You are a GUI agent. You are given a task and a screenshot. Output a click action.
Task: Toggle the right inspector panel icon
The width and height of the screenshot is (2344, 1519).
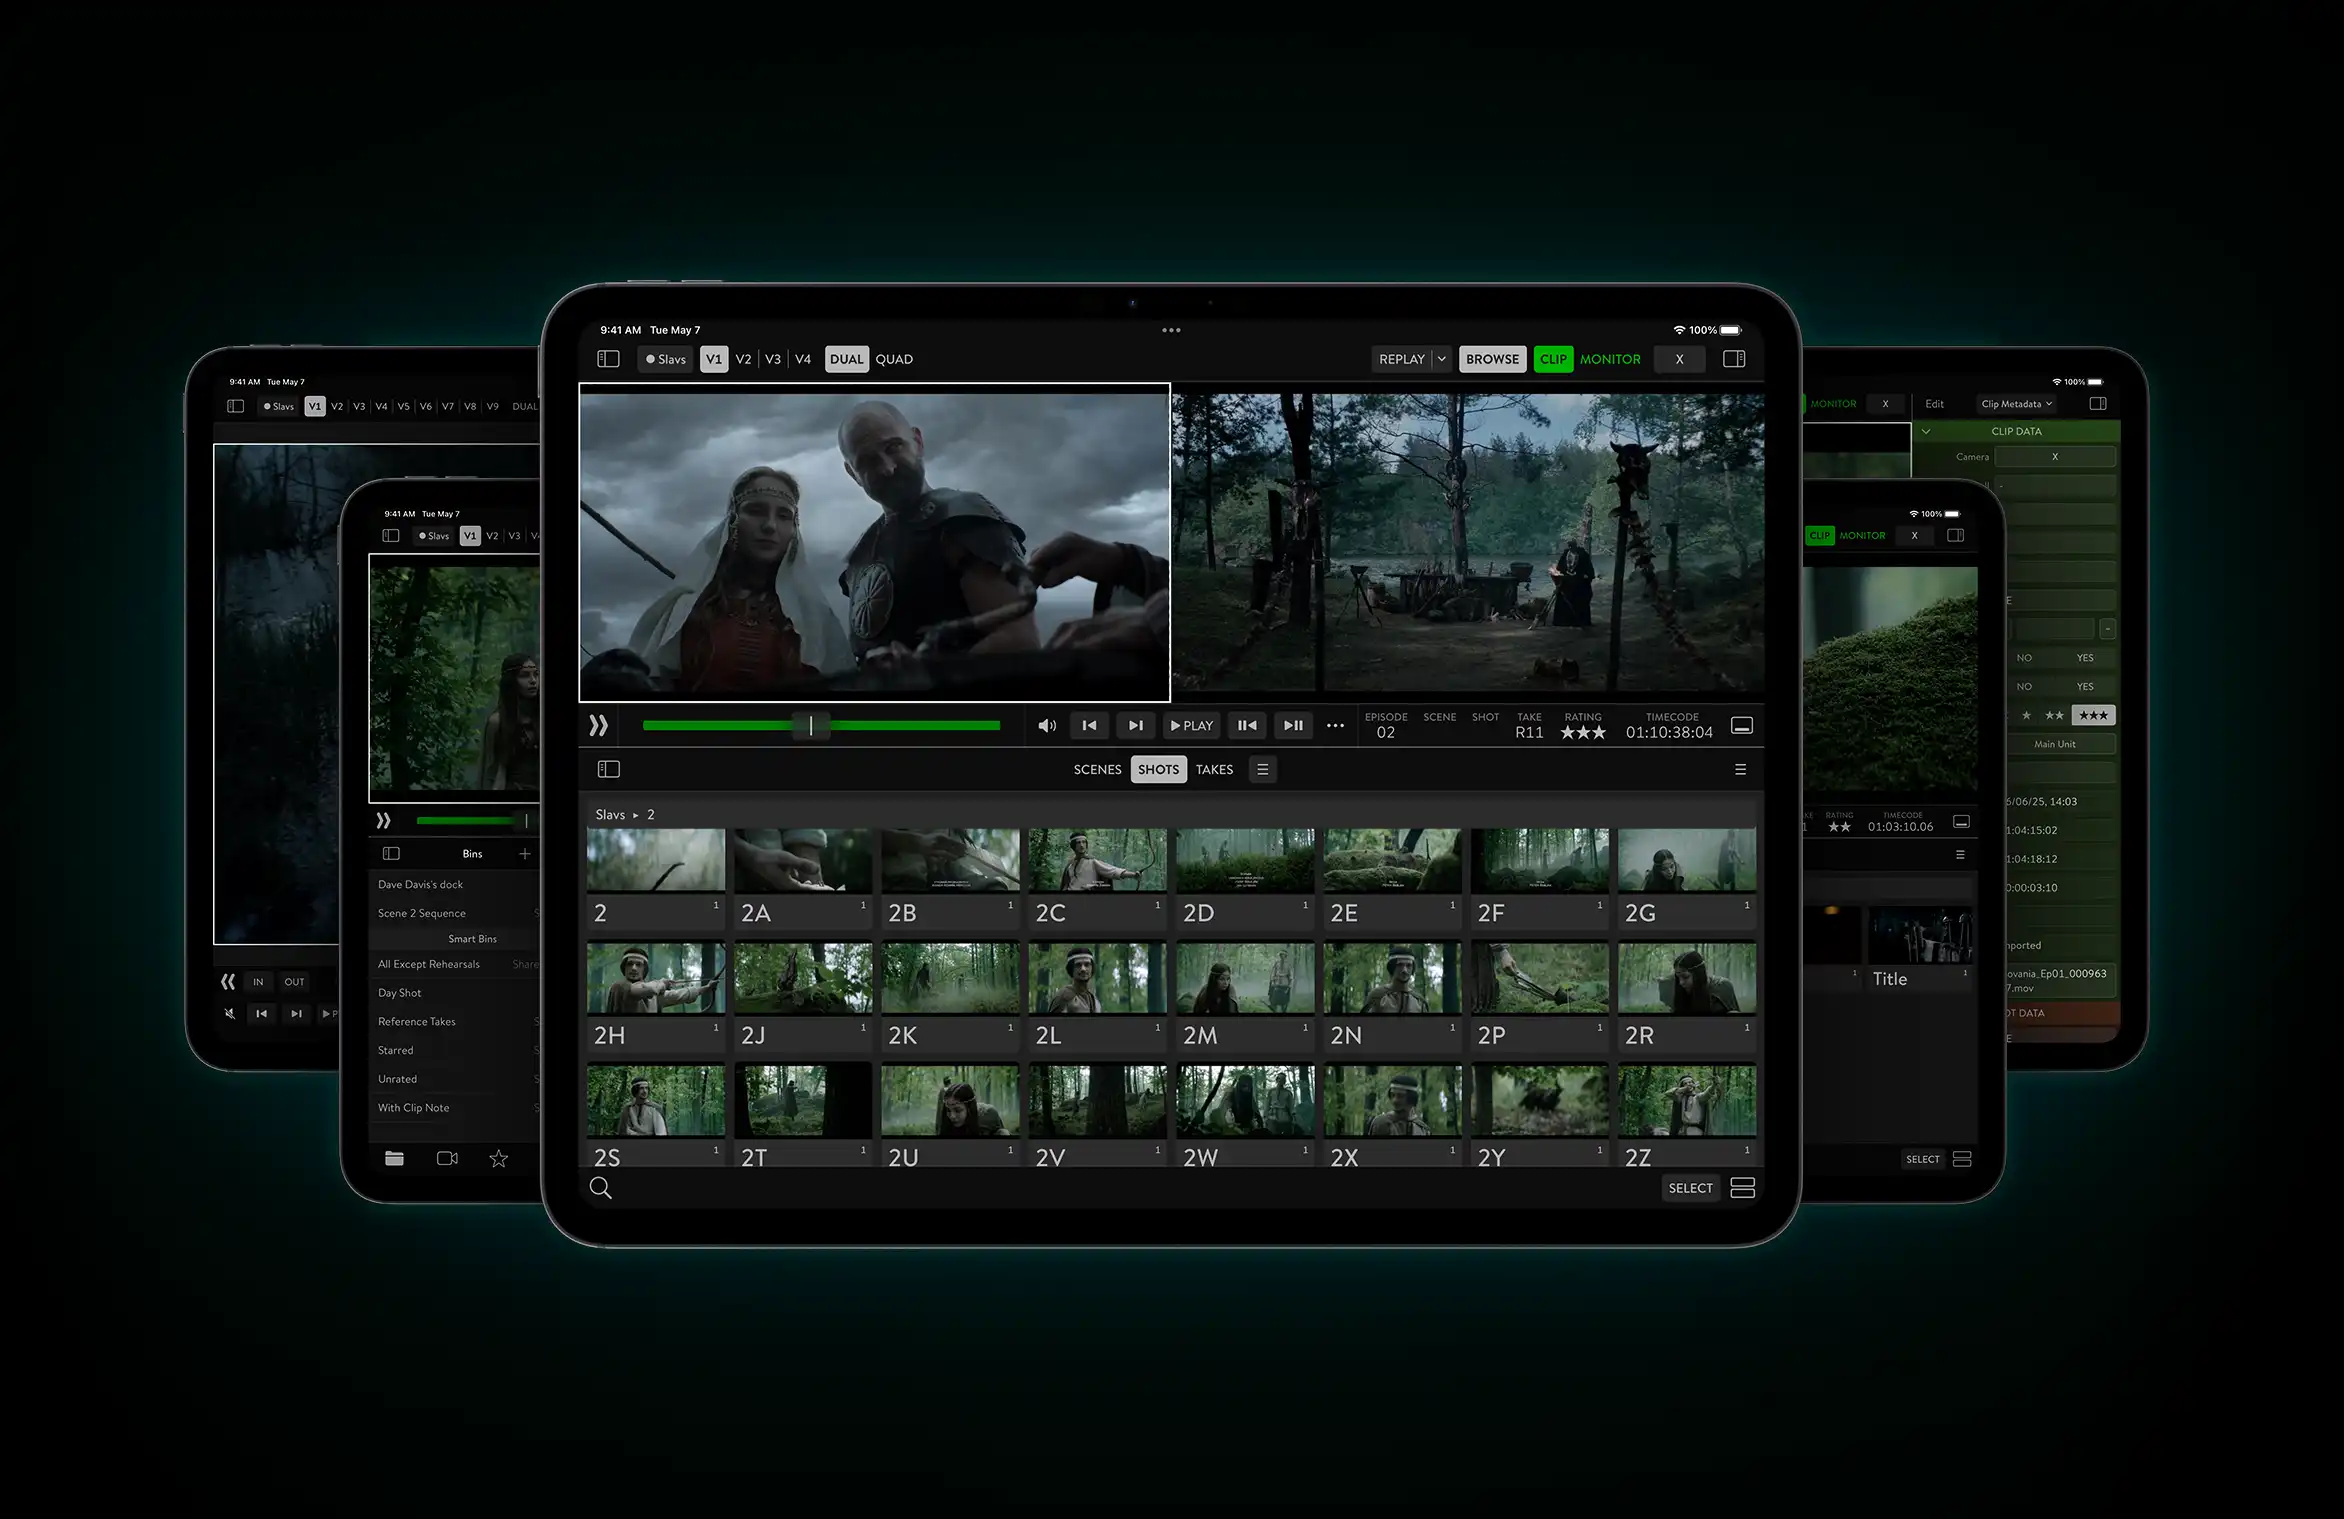1734,359
